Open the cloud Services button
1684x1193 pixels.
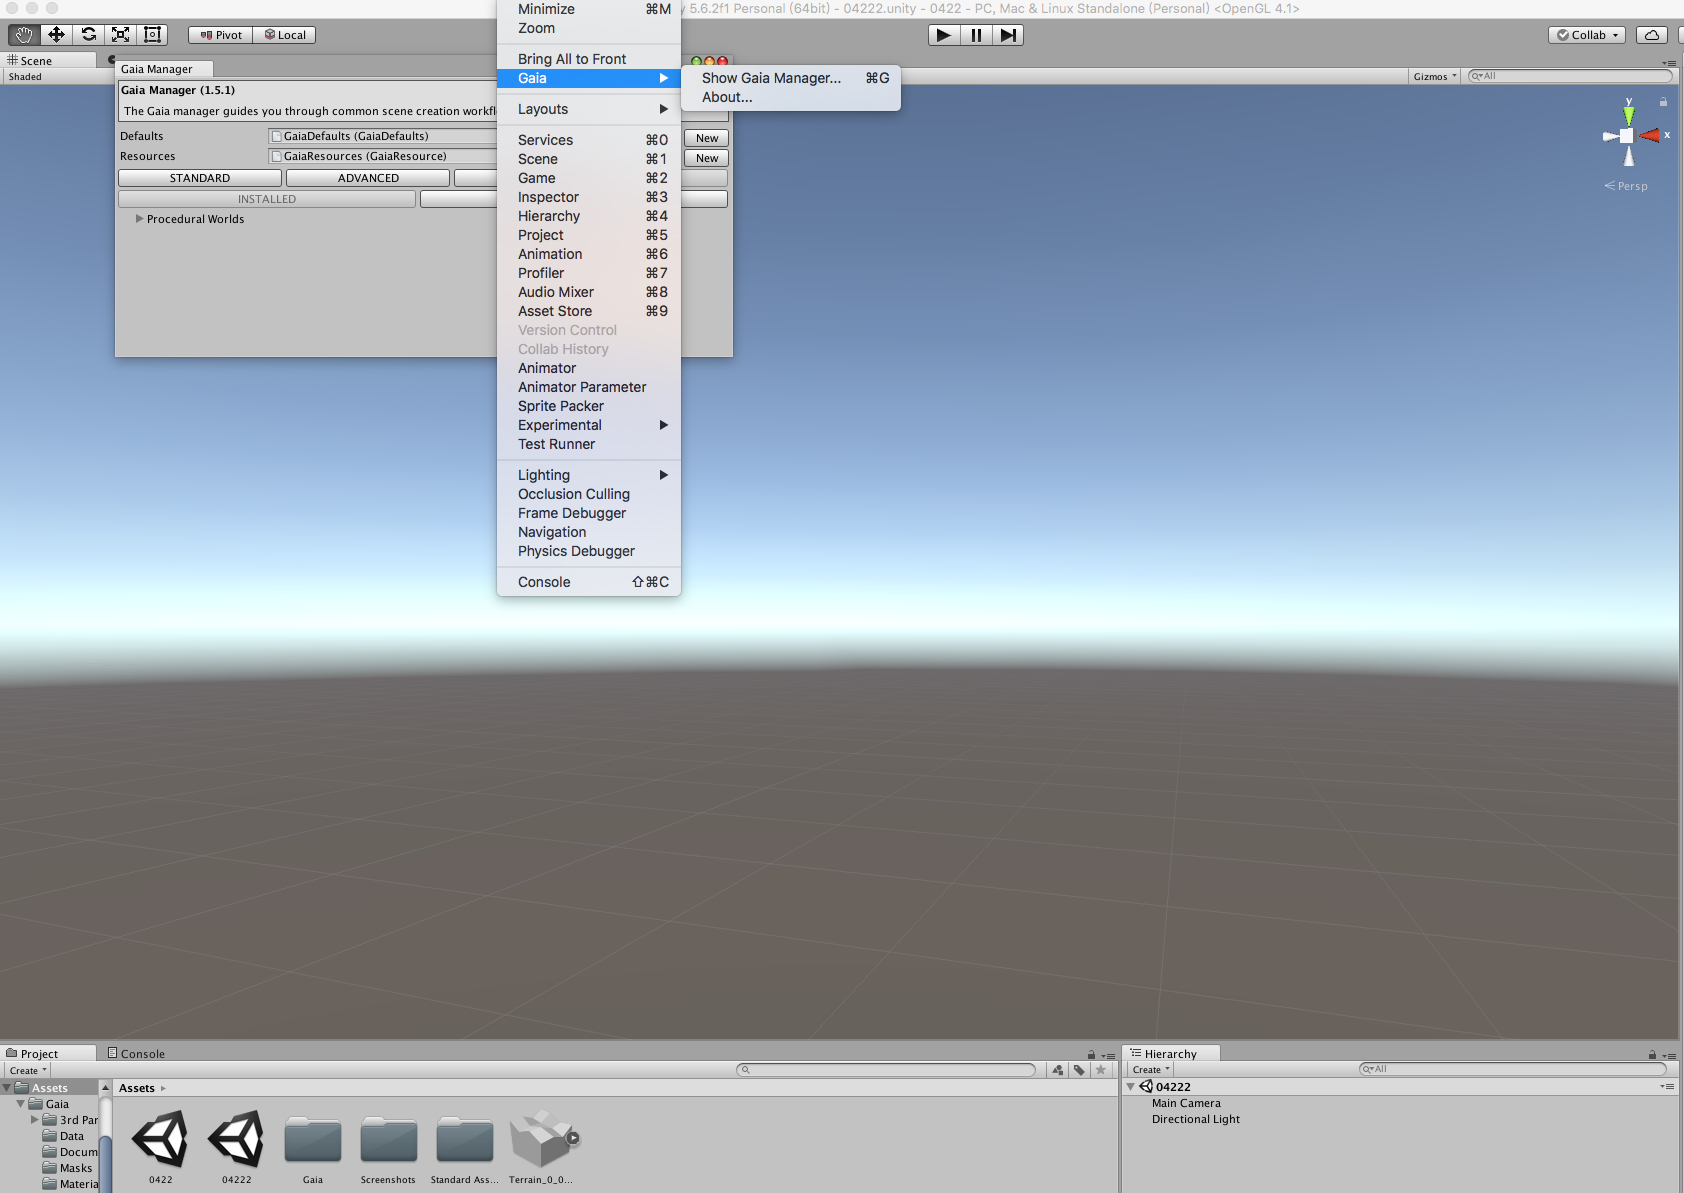(x=1652, y=35)
